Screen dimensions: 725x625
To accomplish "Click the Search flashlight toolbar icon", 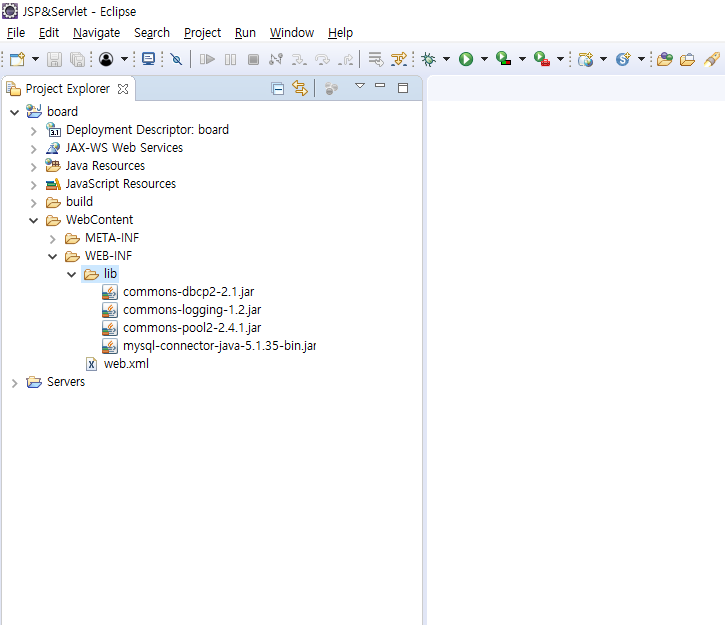I will (x=712, y=59).
